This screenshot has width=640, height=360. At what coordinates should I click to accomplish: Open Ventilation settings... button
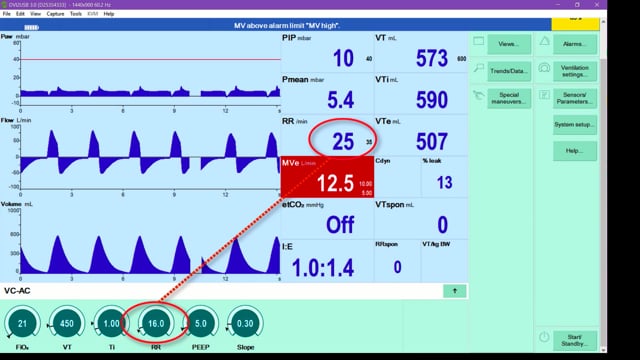(x=575, y=71)
